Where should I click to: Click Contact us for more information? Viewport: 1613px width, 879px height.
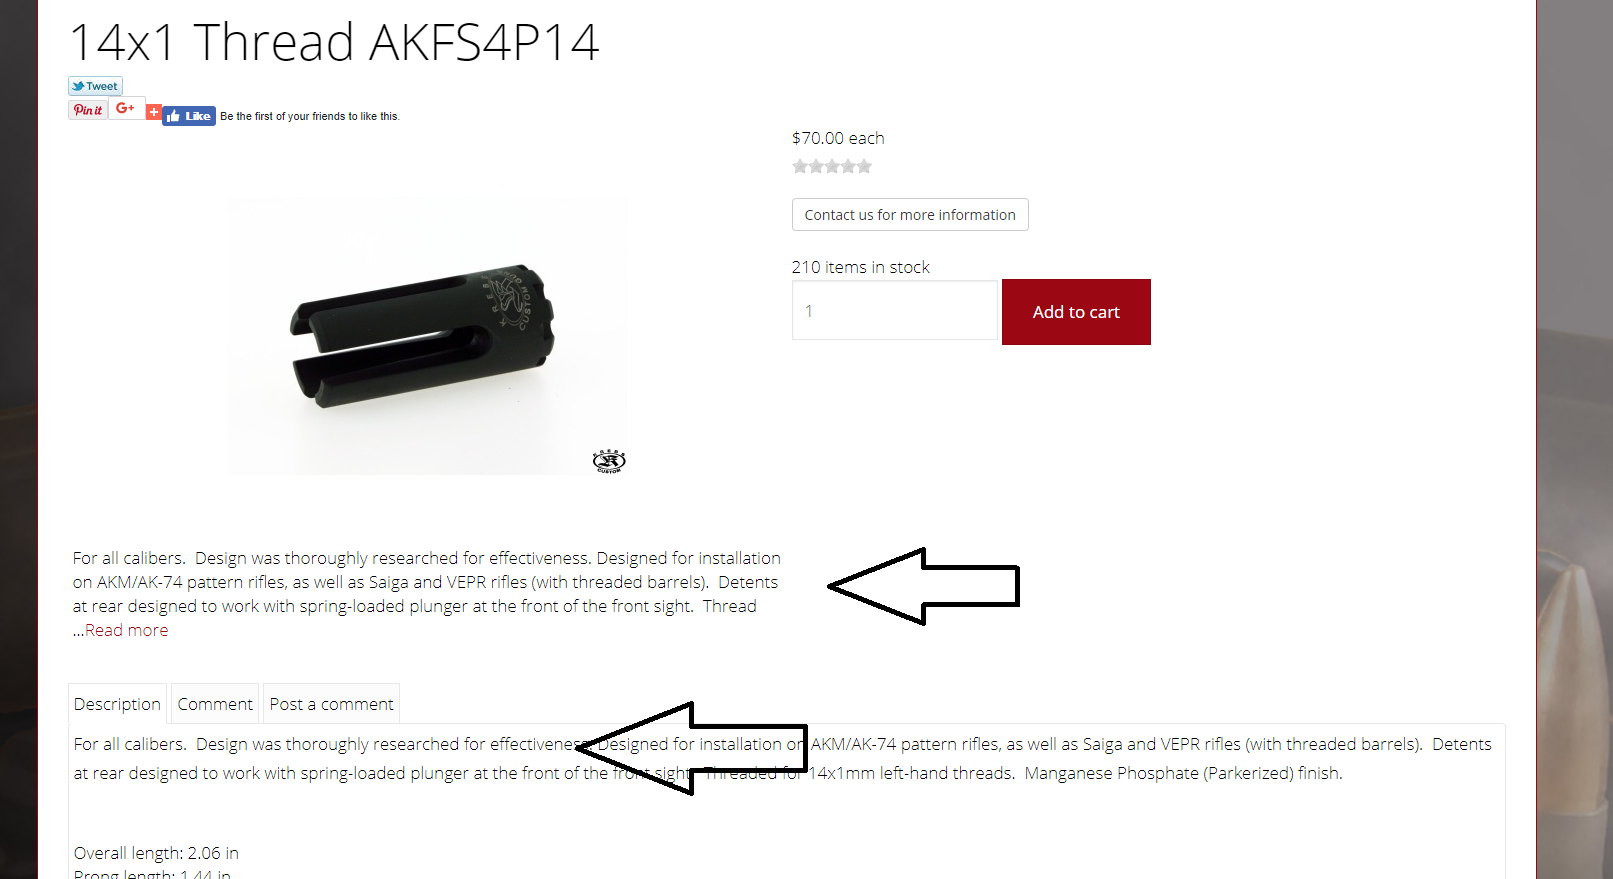(910, 215)
